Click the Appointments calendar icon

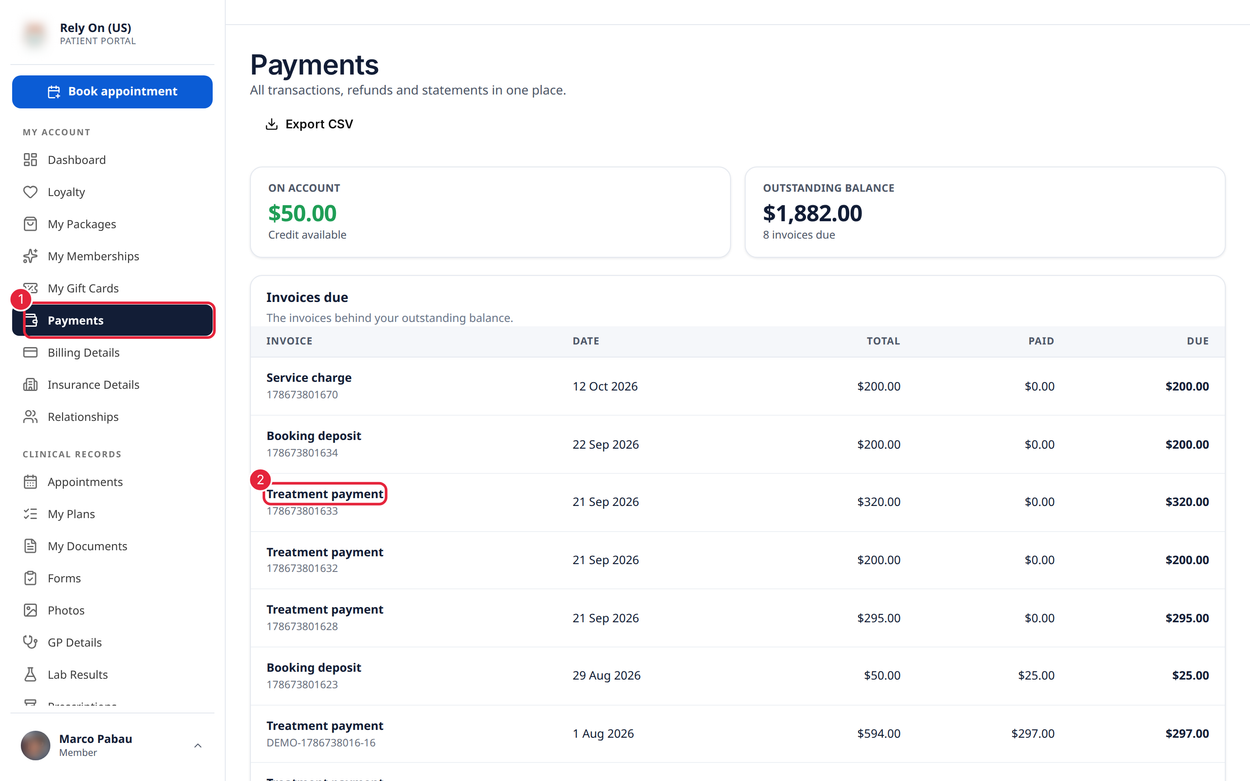30,482
